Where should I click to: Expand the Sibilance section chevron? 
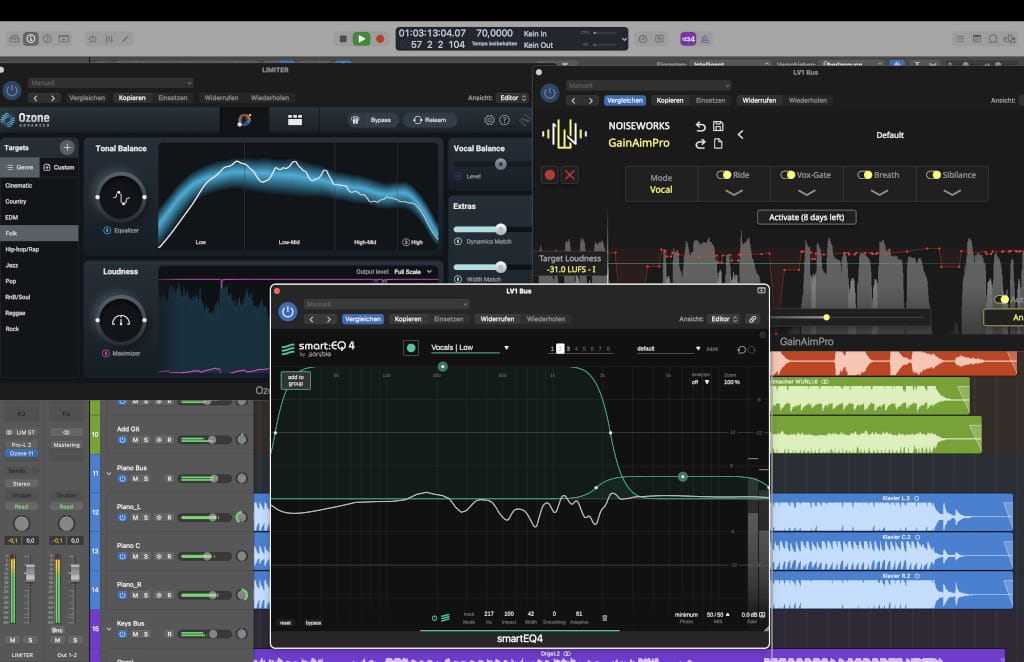pyautogui.click(x=952, y=193)
